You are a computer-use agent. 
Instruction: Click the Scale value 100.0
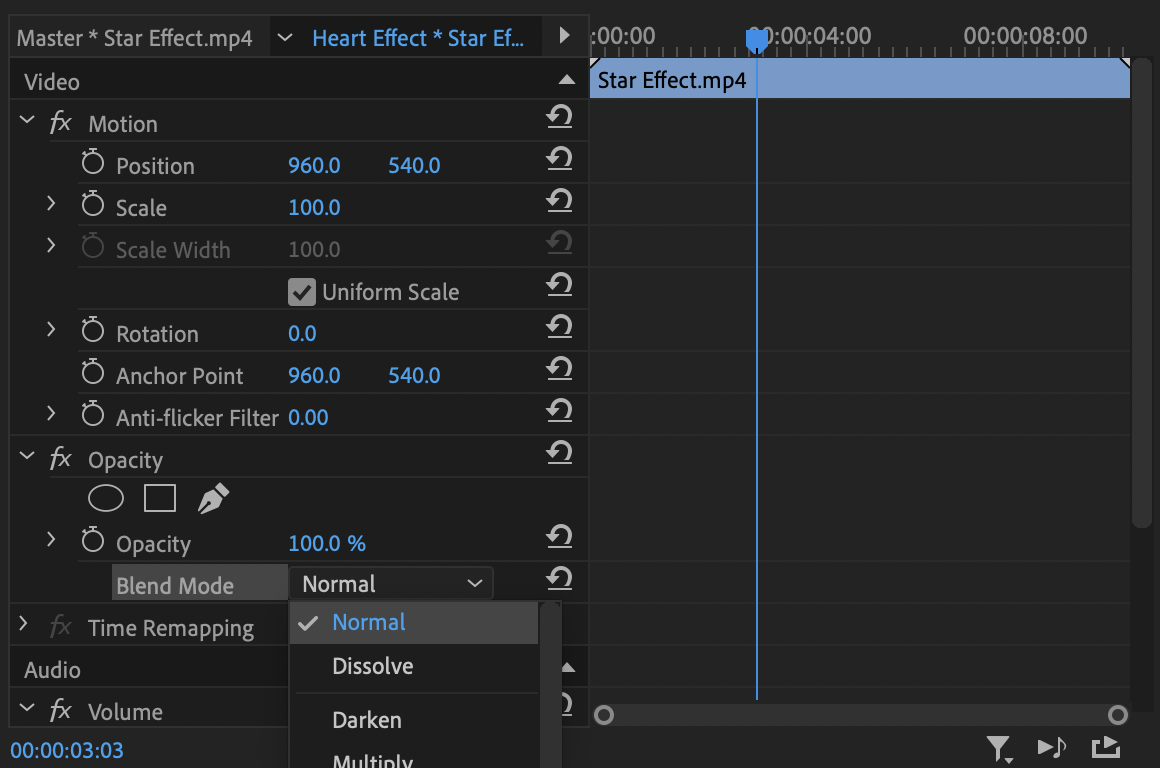click(314, 208)
